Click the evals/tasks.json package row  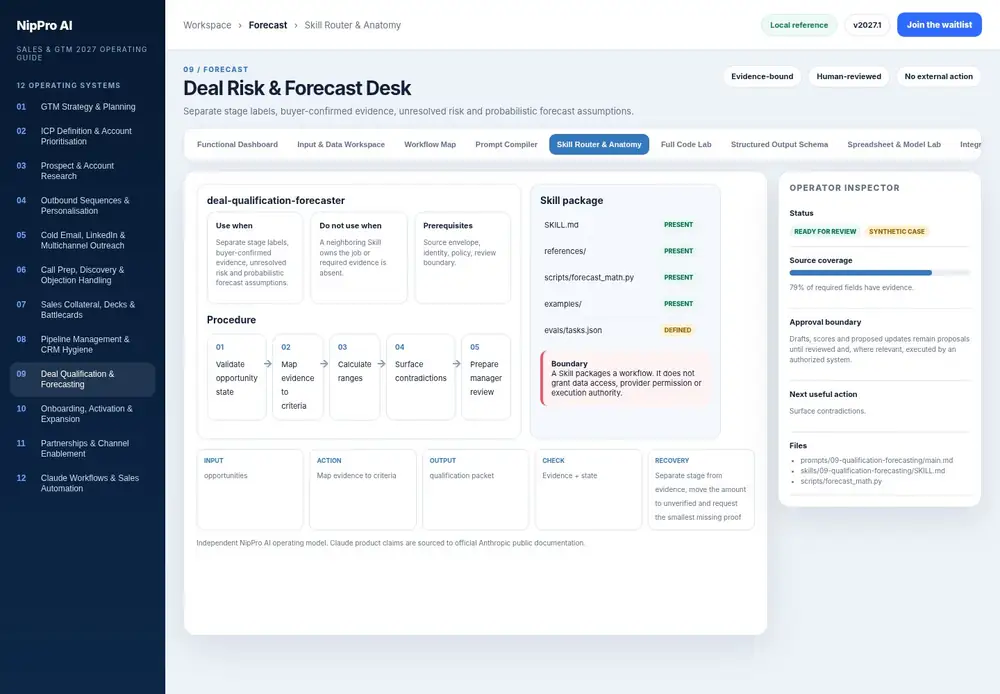click(625, 330)
